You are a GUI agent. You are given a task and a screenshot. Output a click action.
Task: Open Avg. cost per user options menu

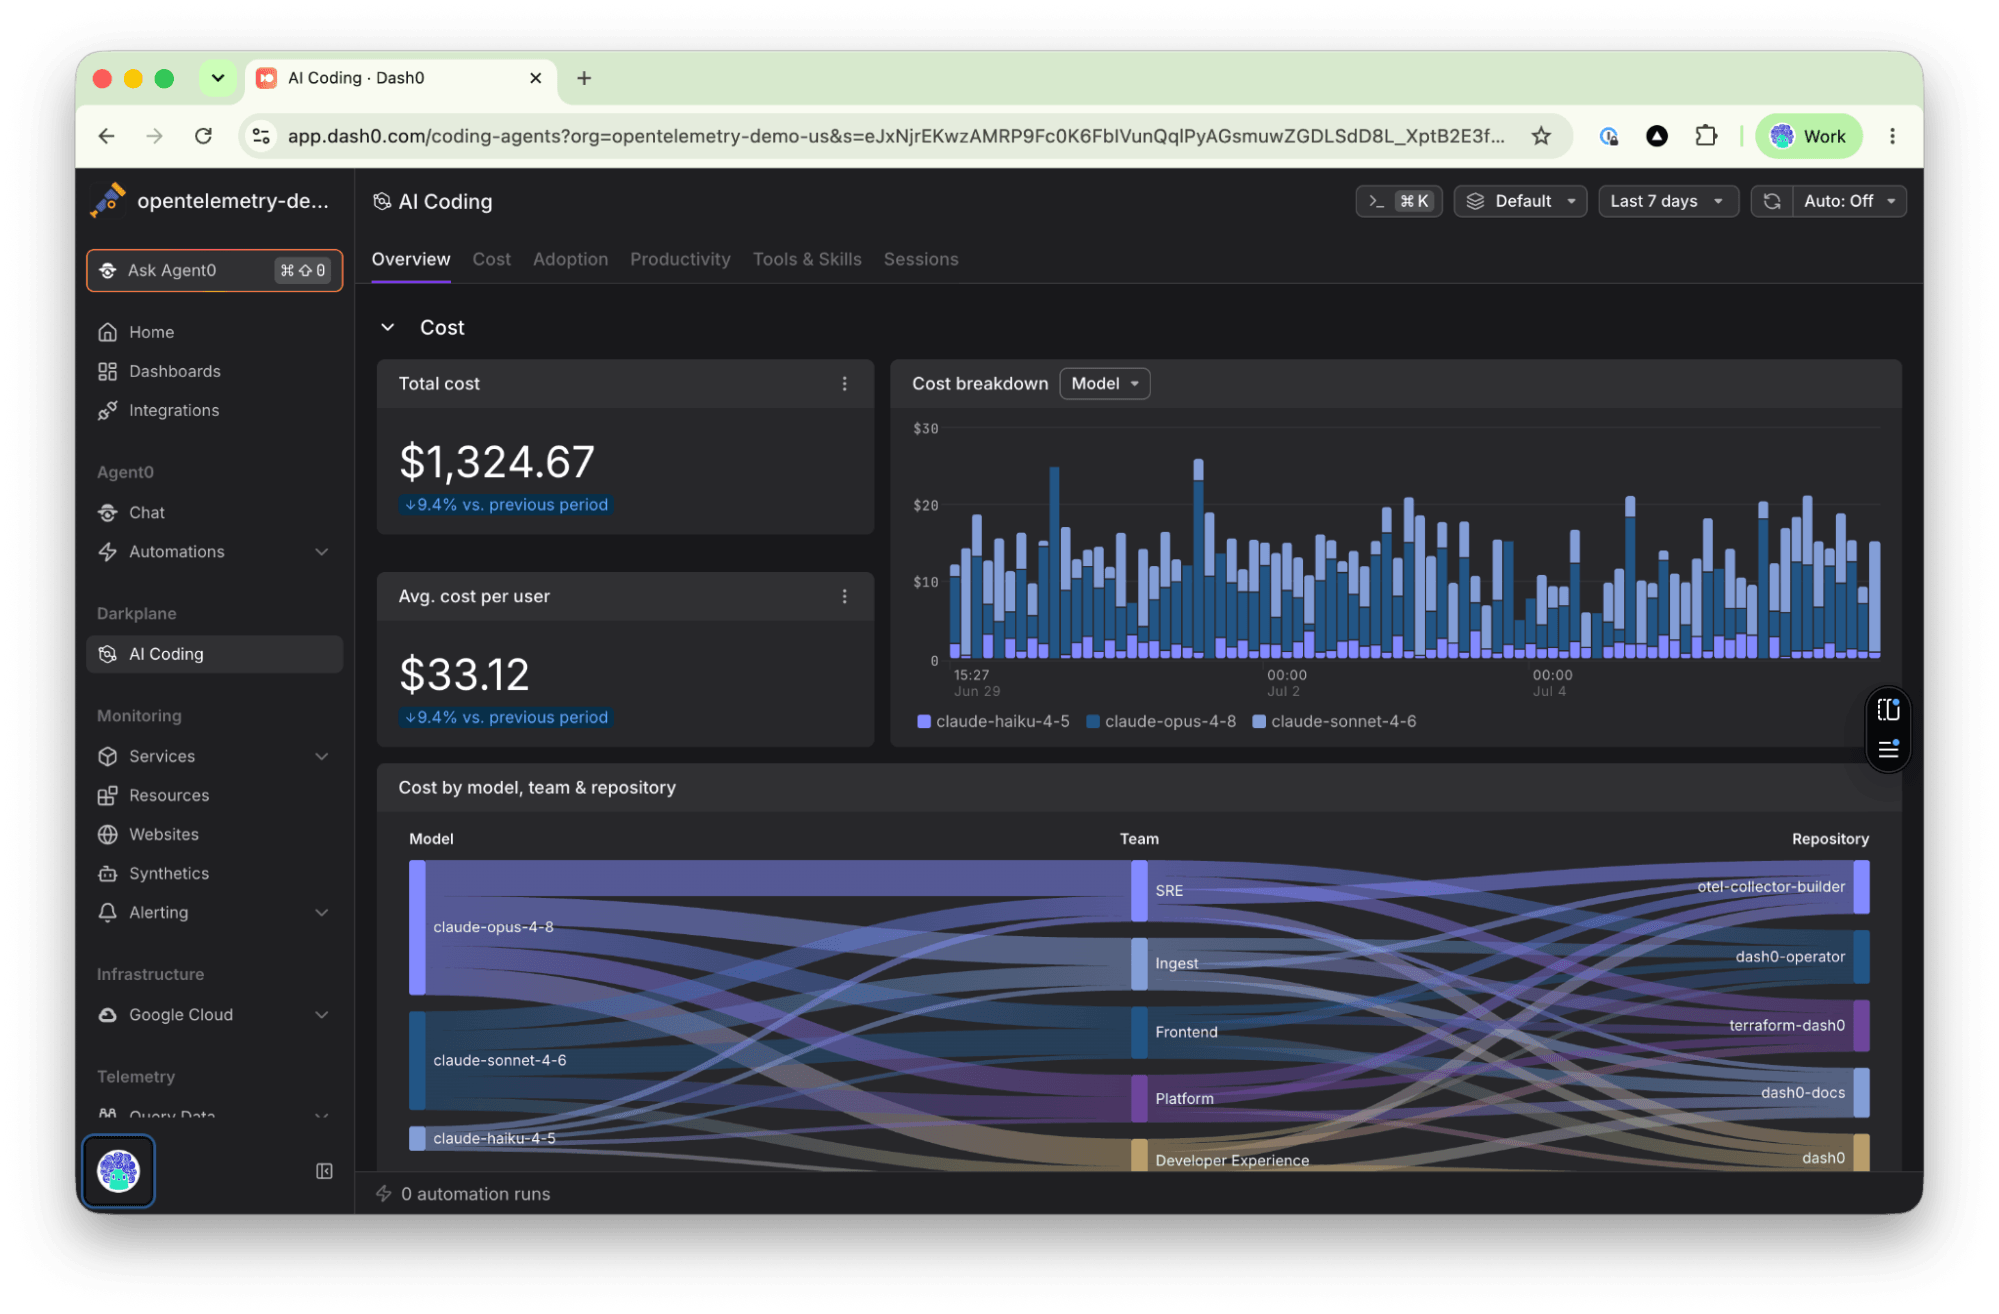pos(844,596)
